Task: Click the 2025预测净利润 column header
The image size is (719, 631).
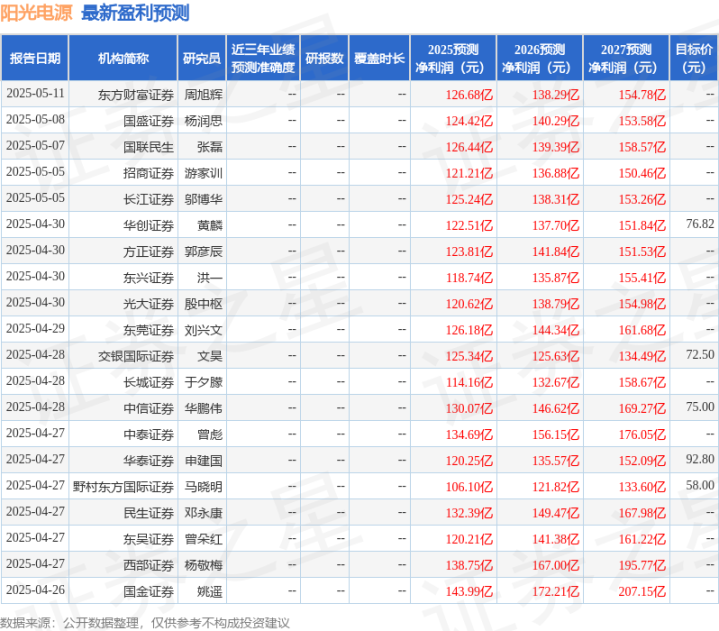Action: click(453, 58)
